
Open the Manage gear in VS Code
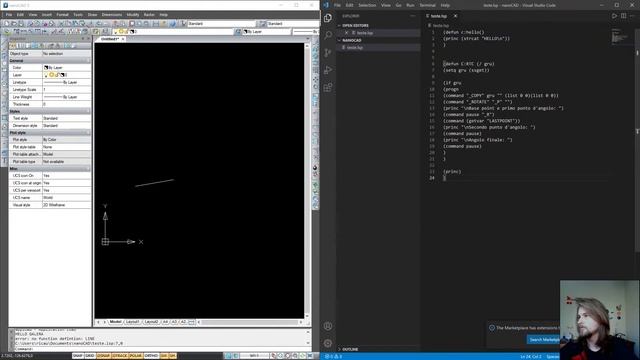pyautogui.click(x=328, y=343)
